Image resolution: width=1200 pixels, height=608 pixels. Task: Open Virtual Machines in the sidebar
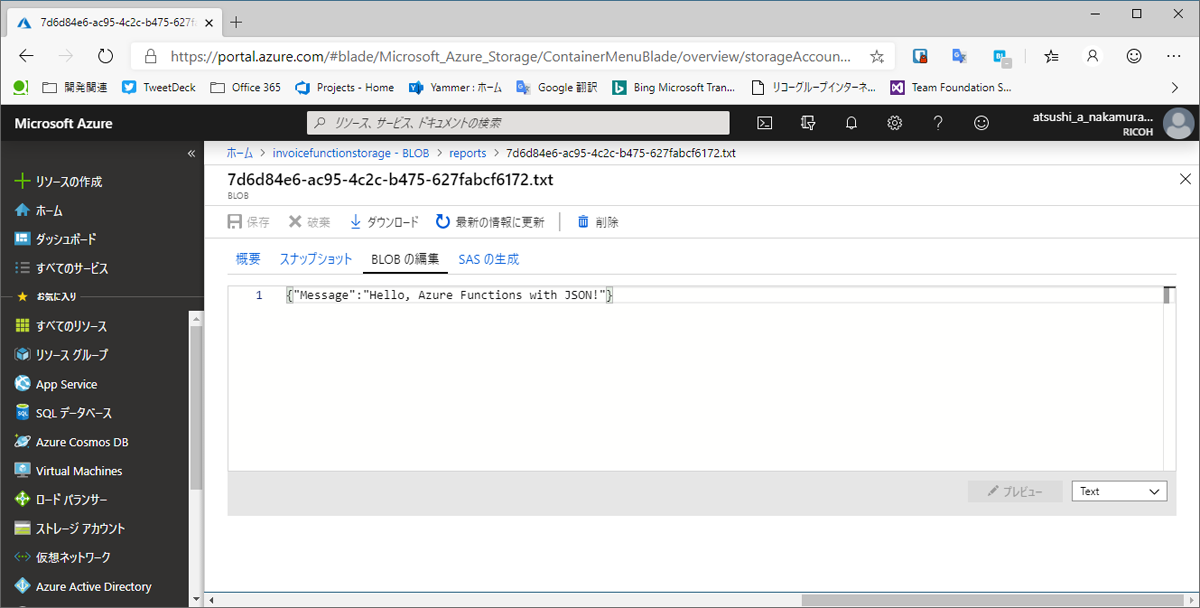pos(68,471)
